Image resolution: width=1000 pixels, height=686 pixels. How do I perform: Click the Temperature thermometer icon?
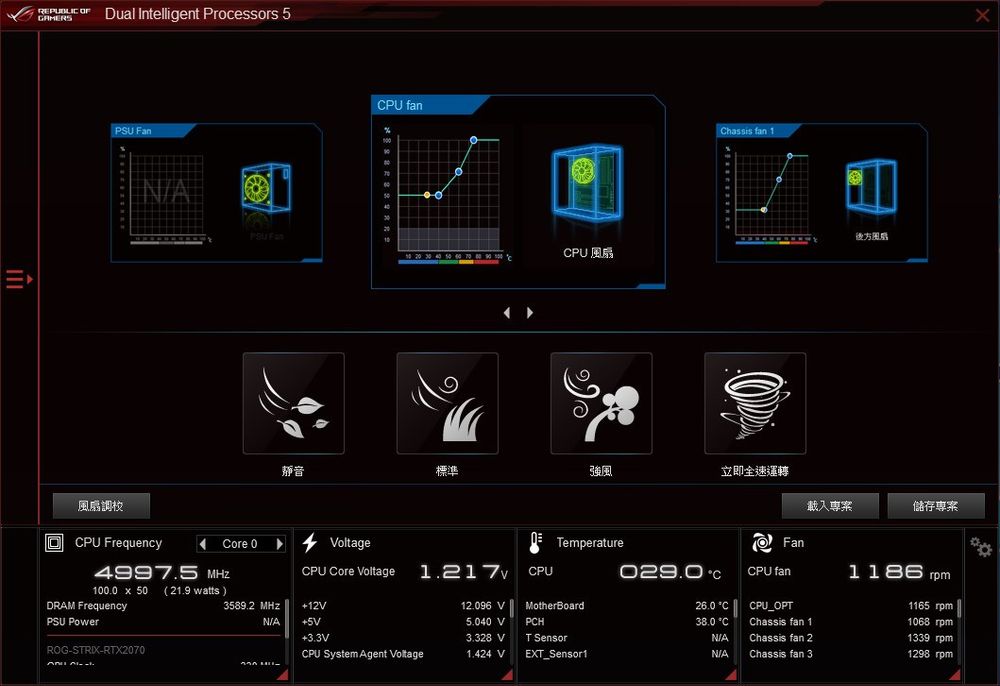[534, 542]
